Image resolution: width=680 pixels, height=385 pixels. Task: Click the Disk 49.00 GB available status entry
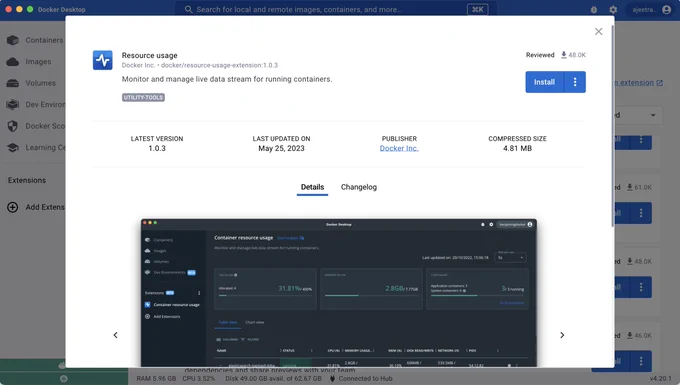[273, 378]
